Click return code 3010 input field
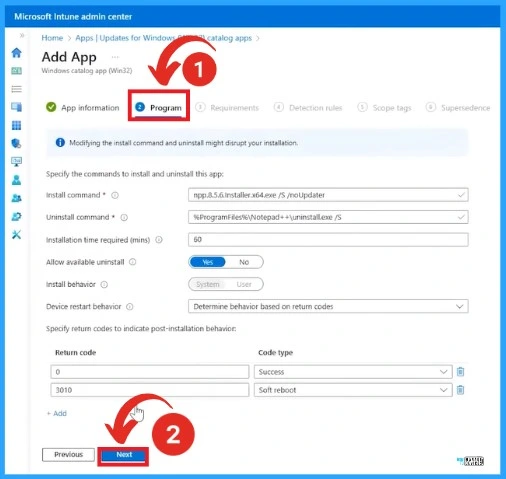Screen dimensions: 506x479 point(150,390)
